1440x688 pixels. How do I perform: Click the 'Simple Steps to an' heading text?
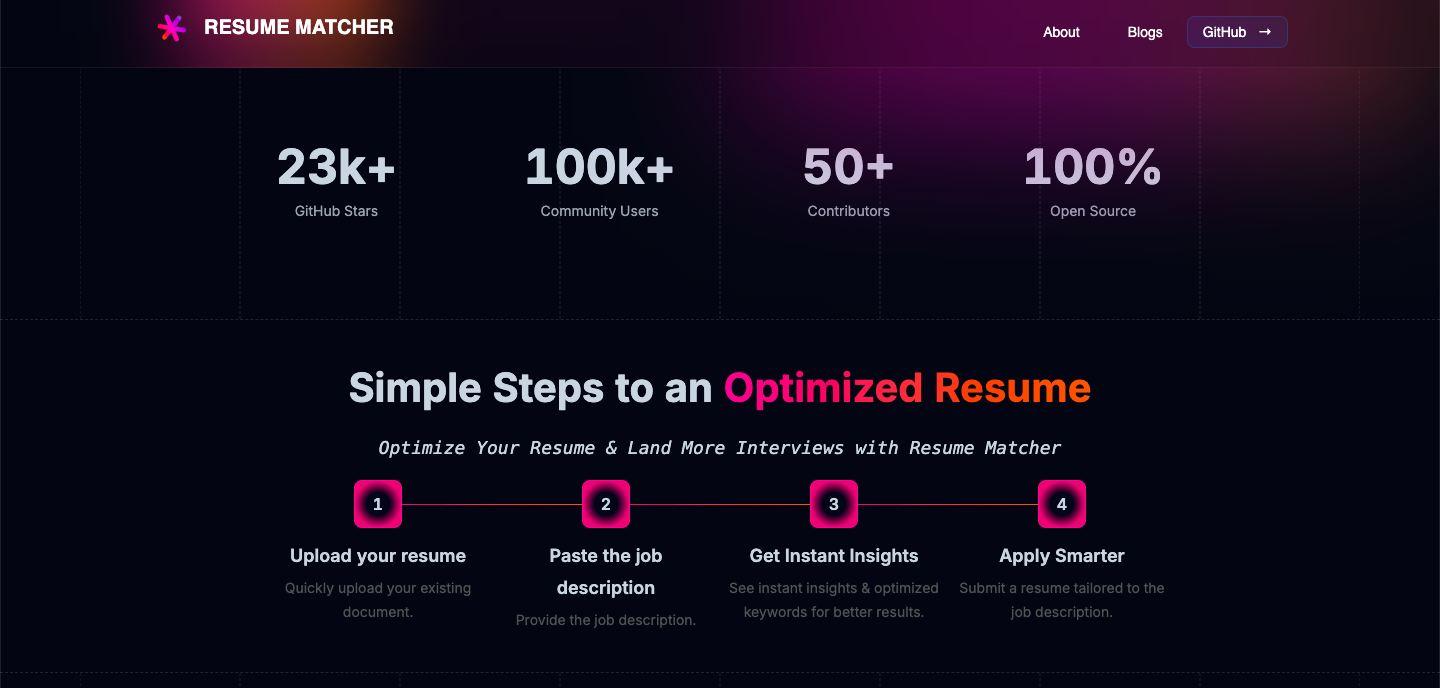(x=530, y=388)
